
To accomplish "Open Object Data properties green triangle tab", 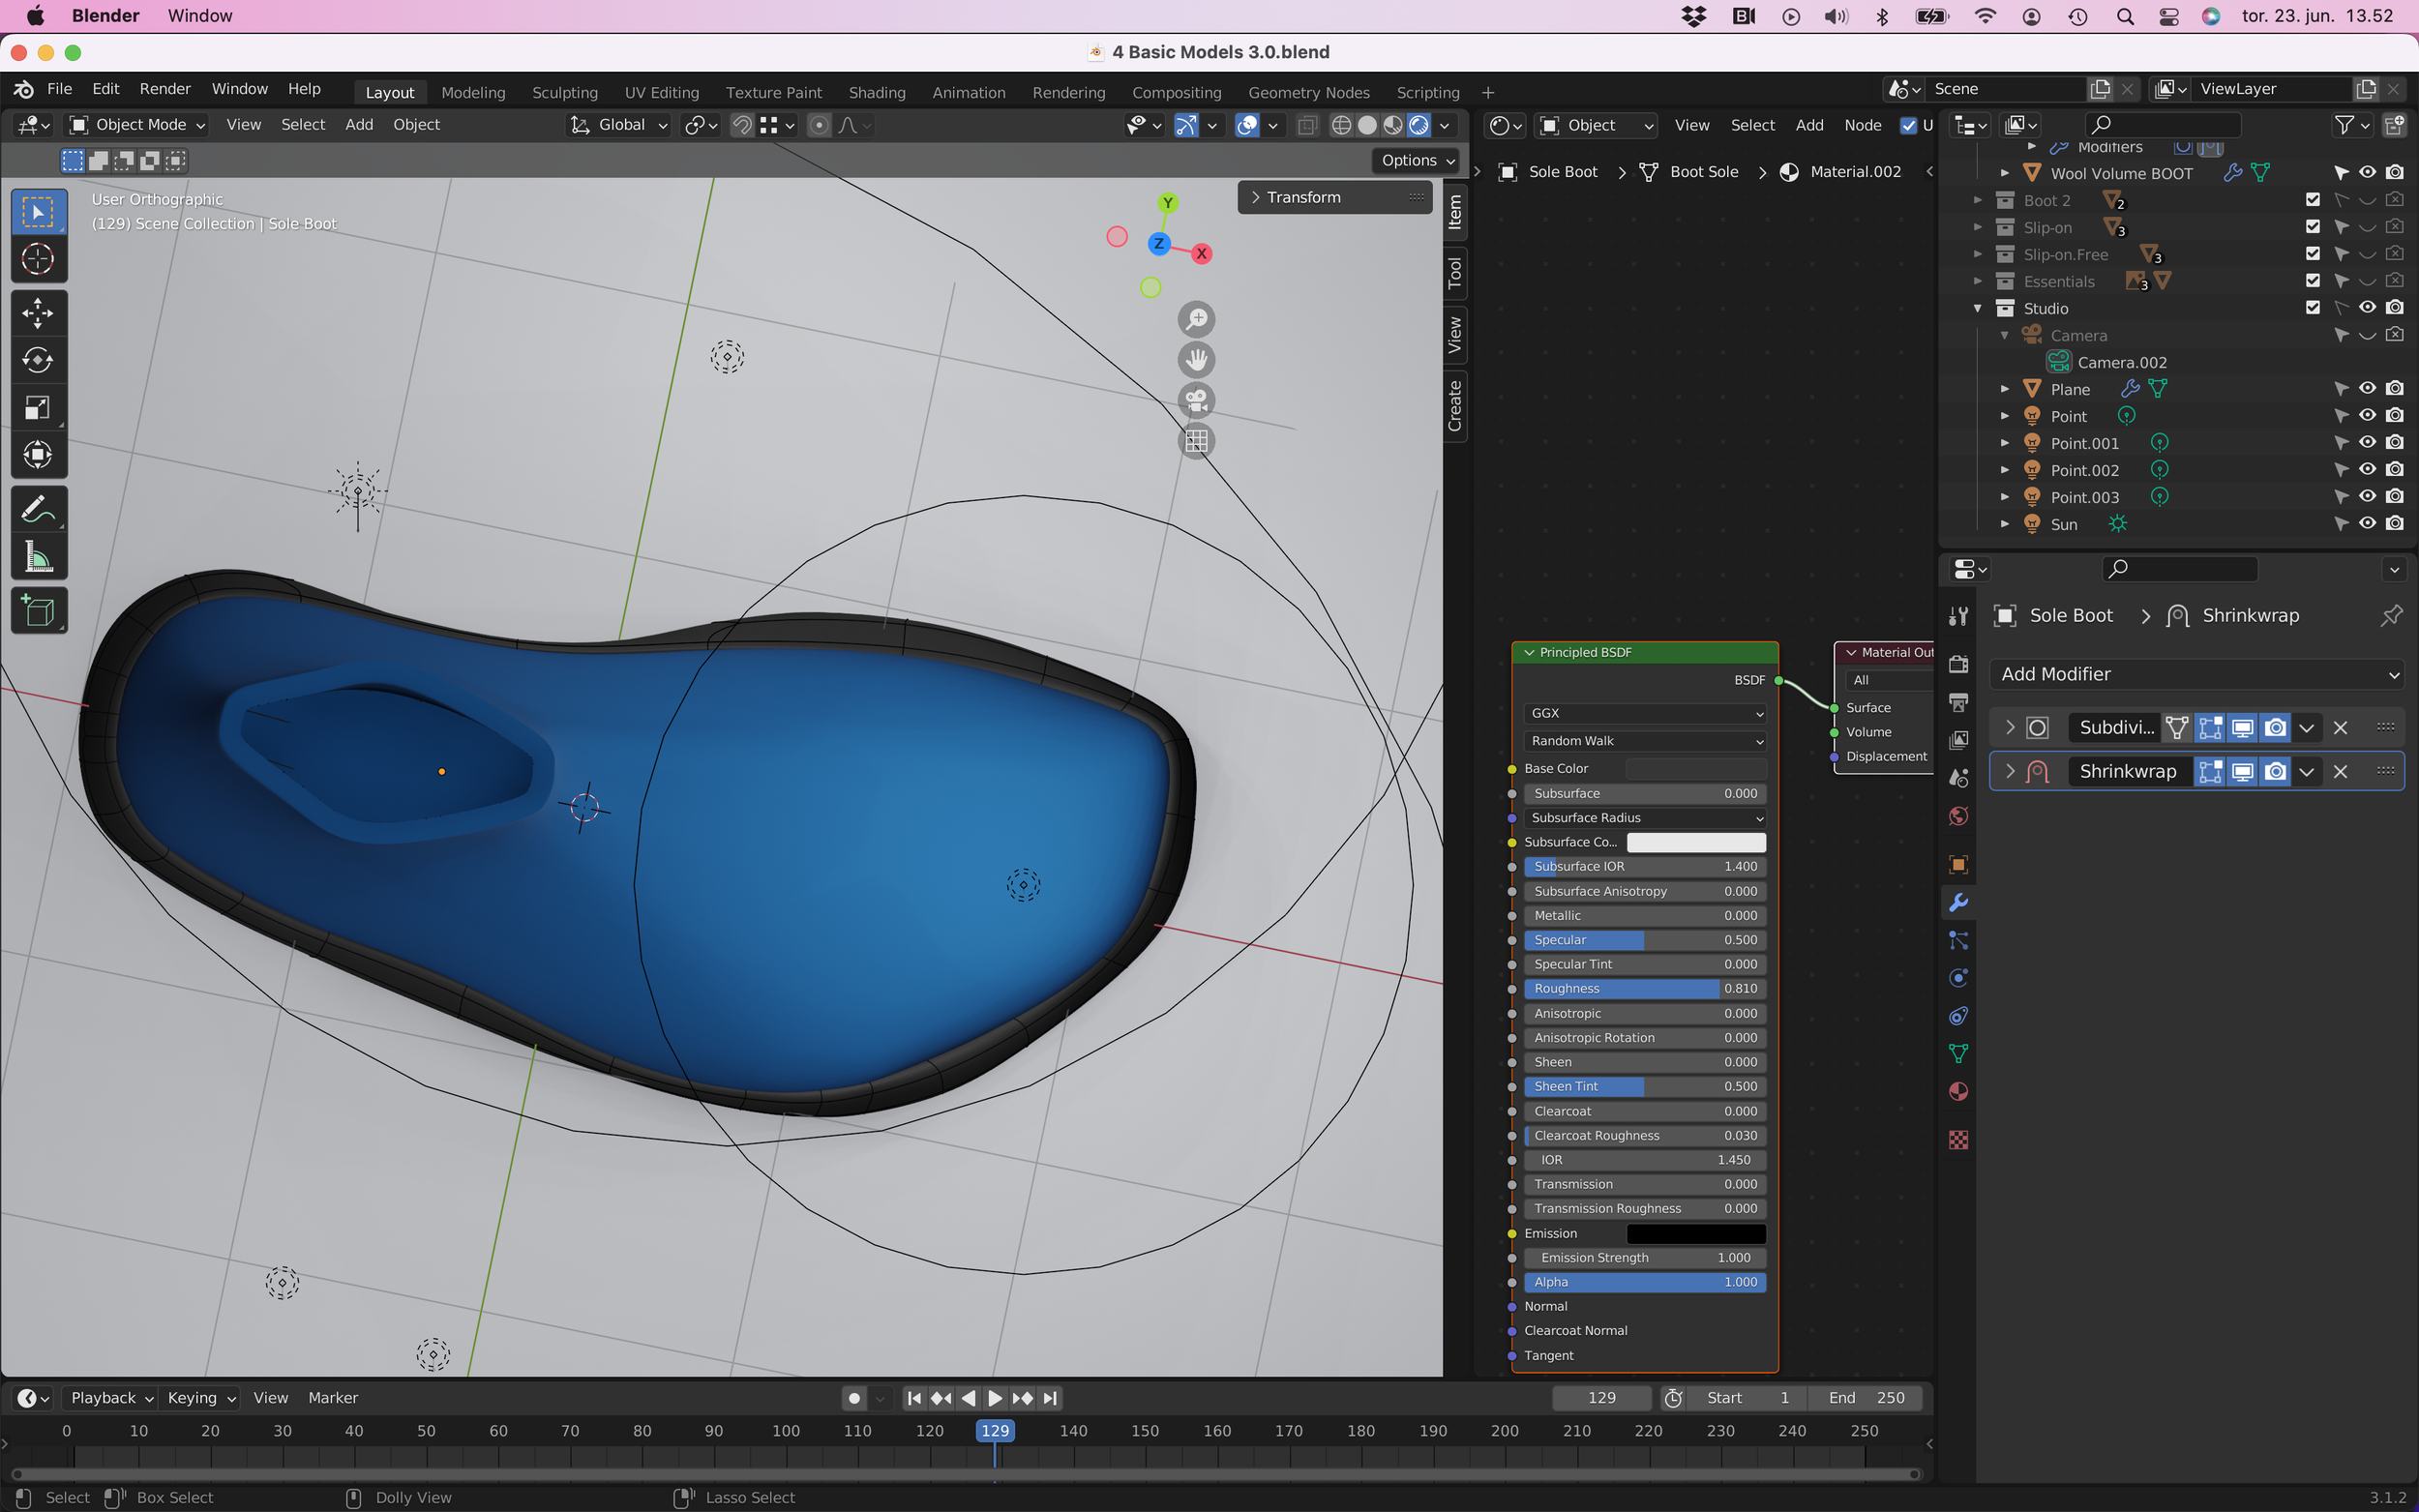I will tap(1958, 1054).
